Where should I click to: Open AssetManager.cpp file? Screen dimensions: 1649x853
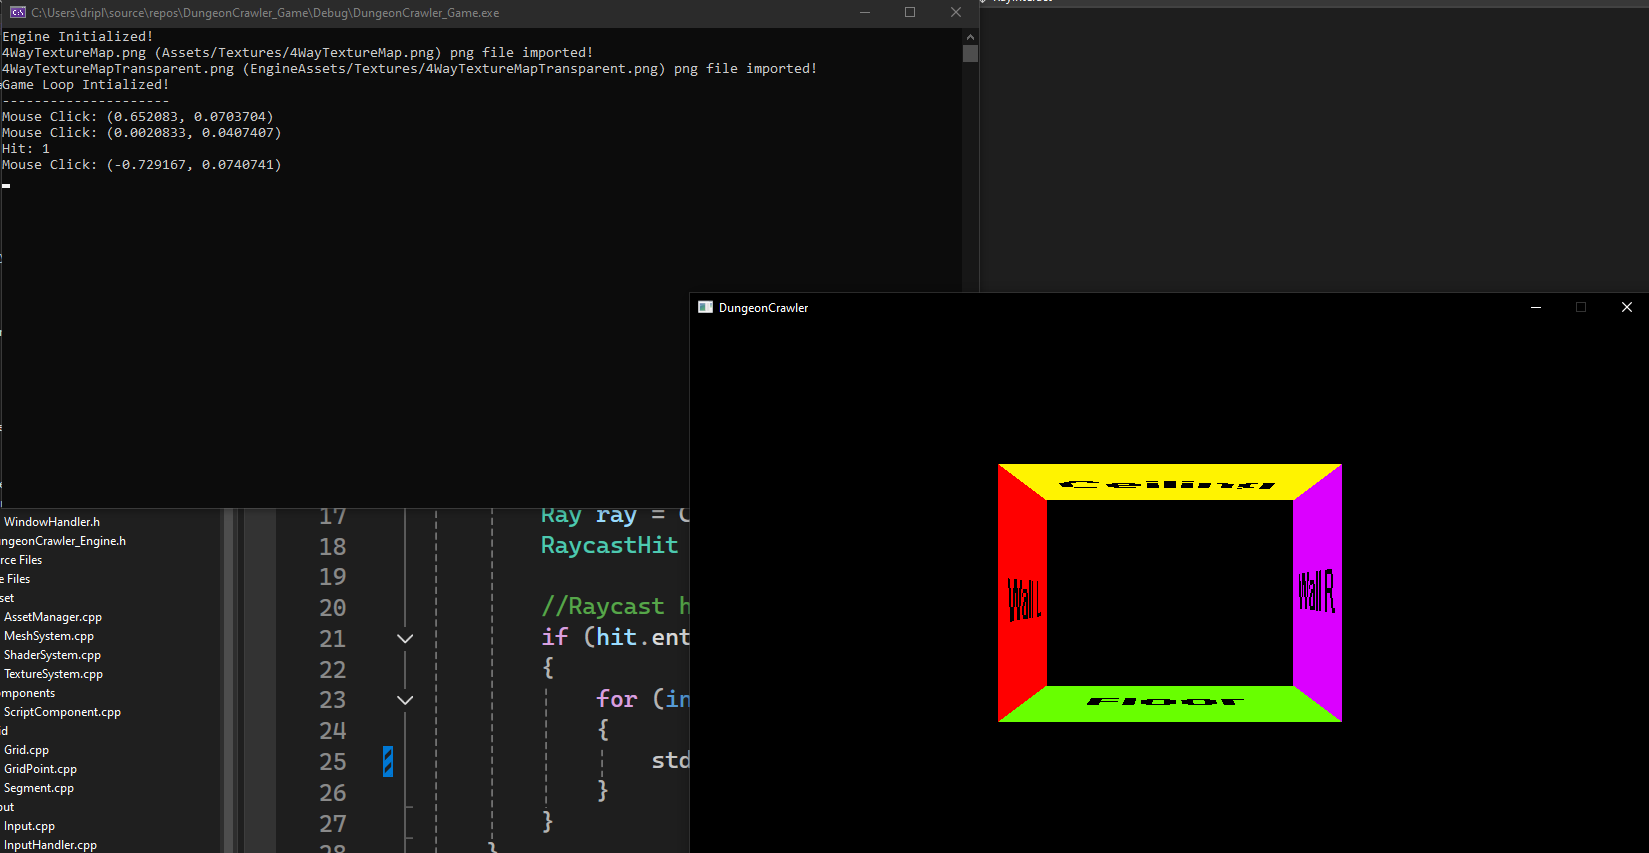pyautogui.click(x=53, y=617)
